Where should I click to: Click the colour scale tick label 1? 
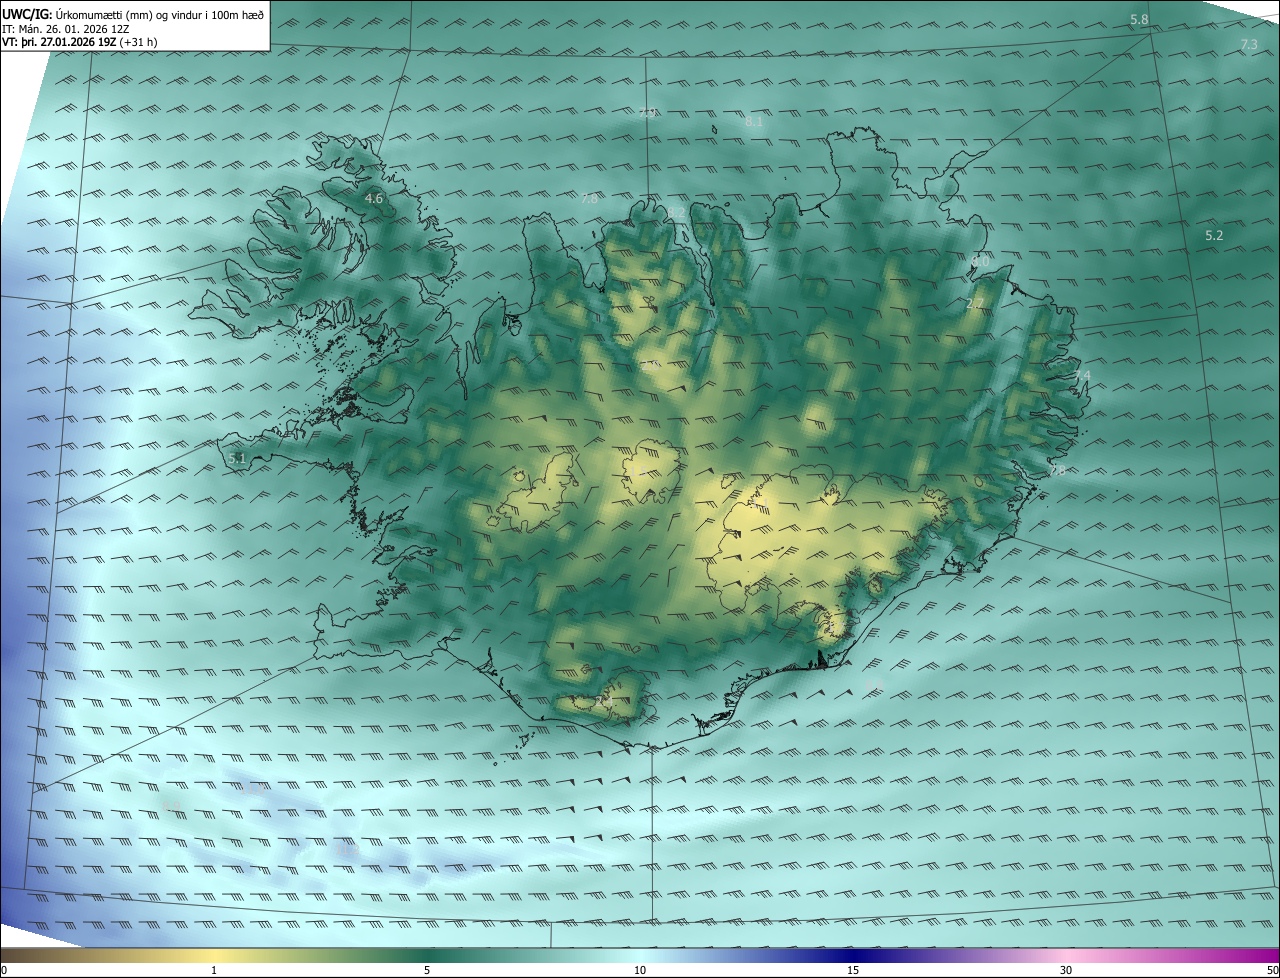click(x=214, y=970)
